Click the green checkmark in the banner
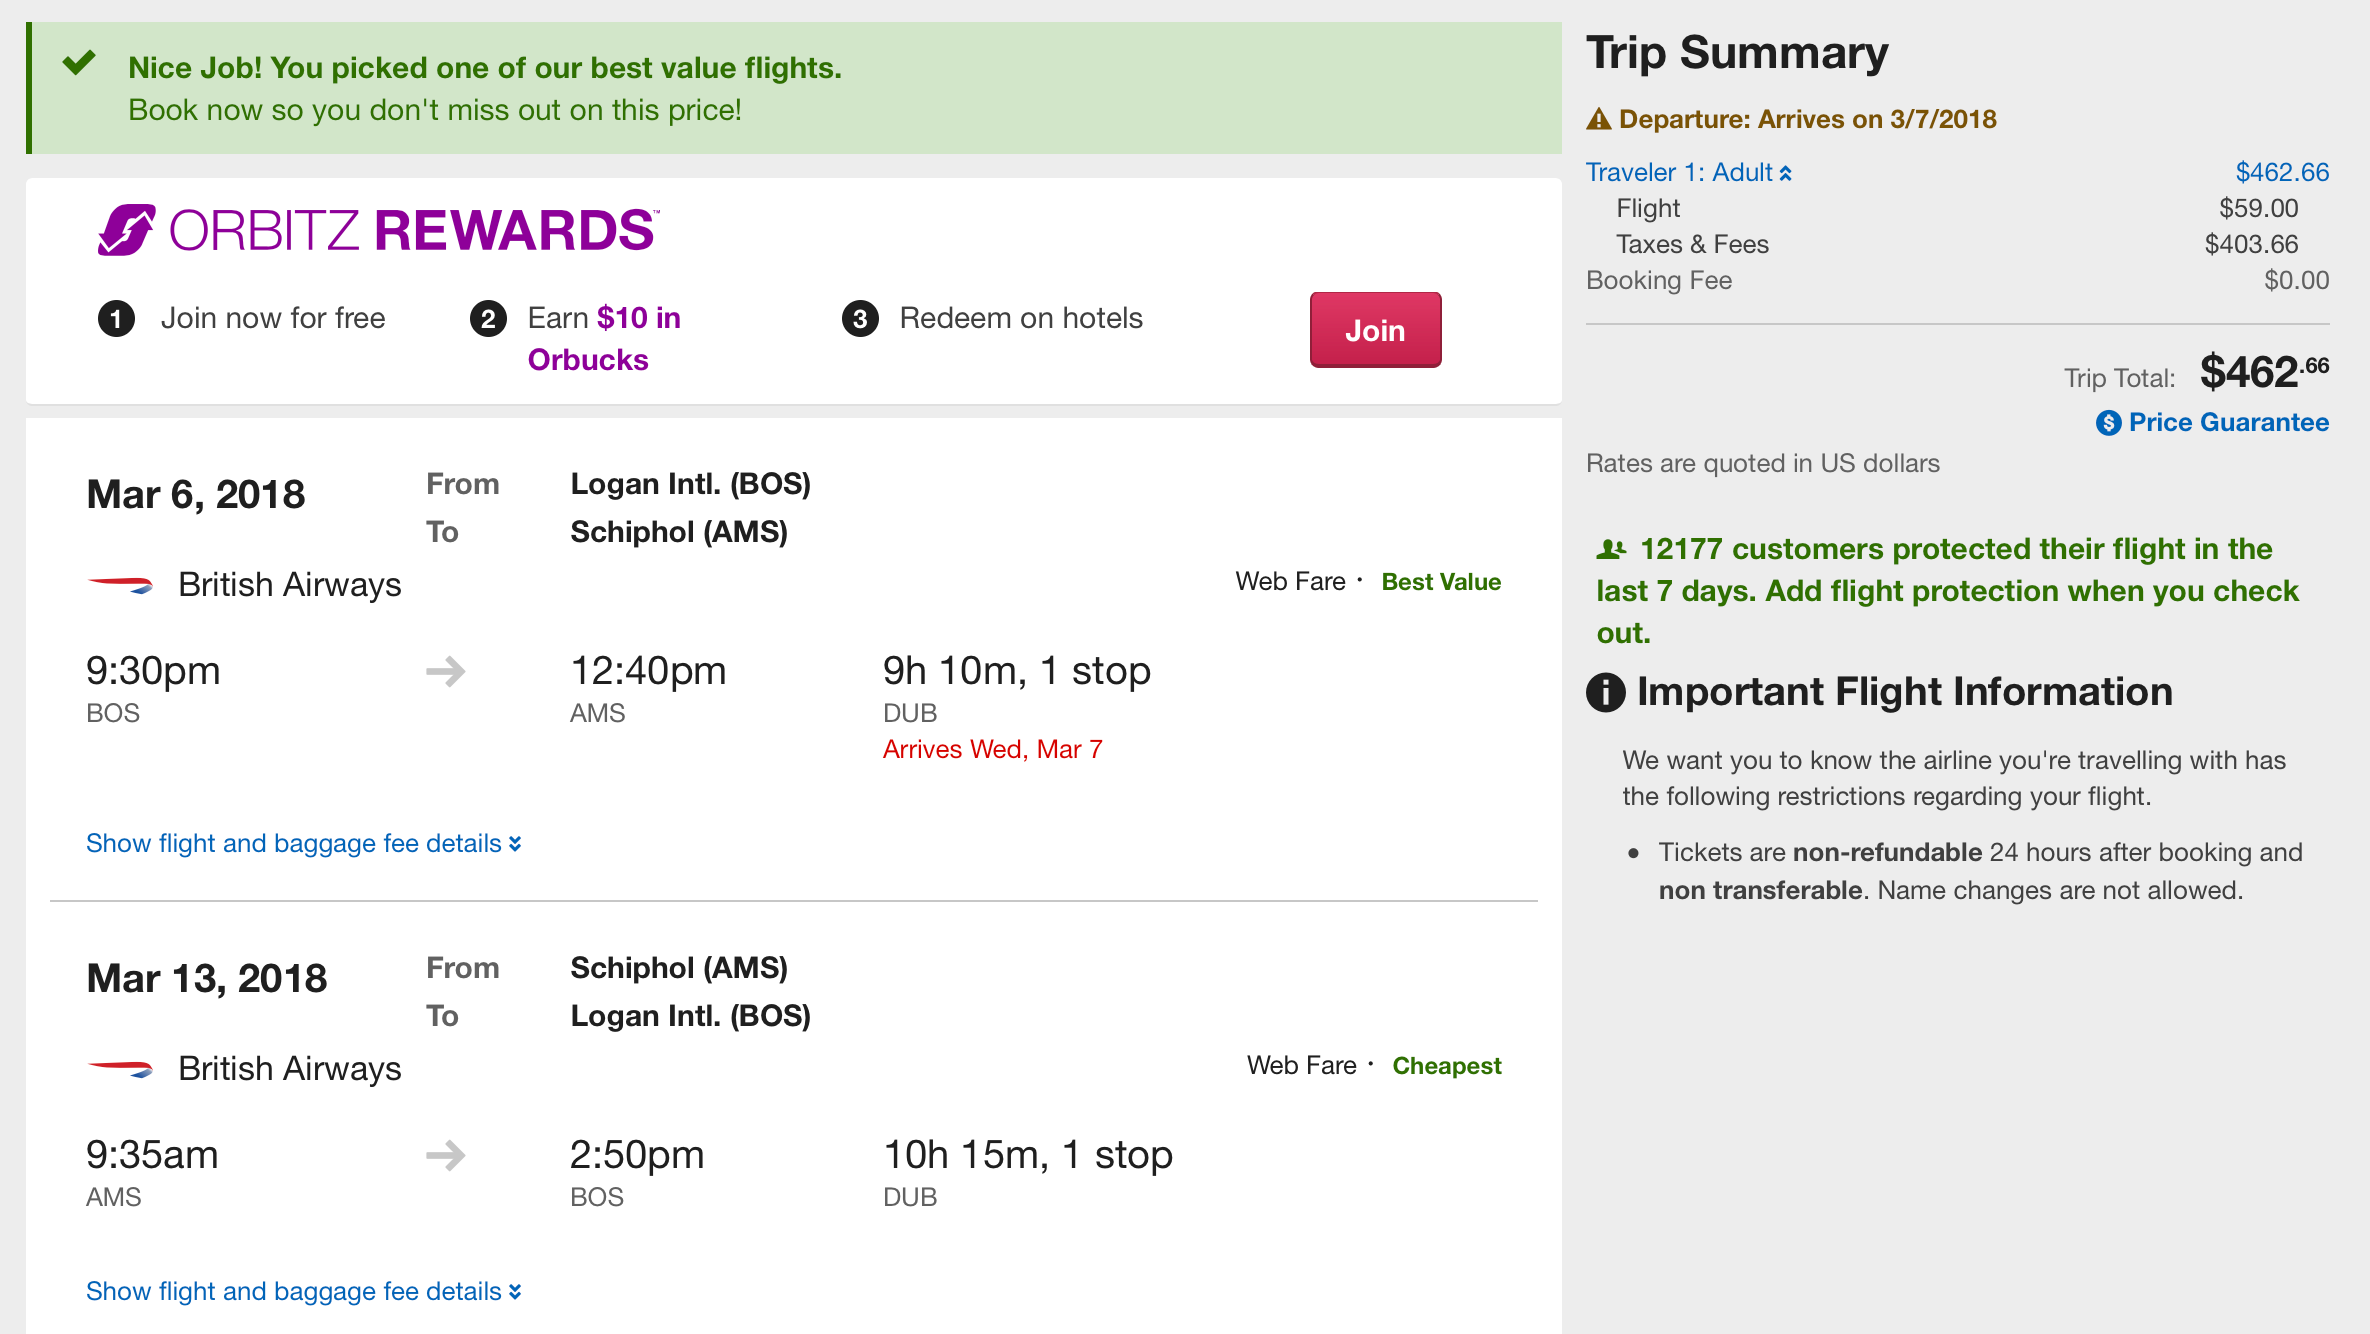 79,64
